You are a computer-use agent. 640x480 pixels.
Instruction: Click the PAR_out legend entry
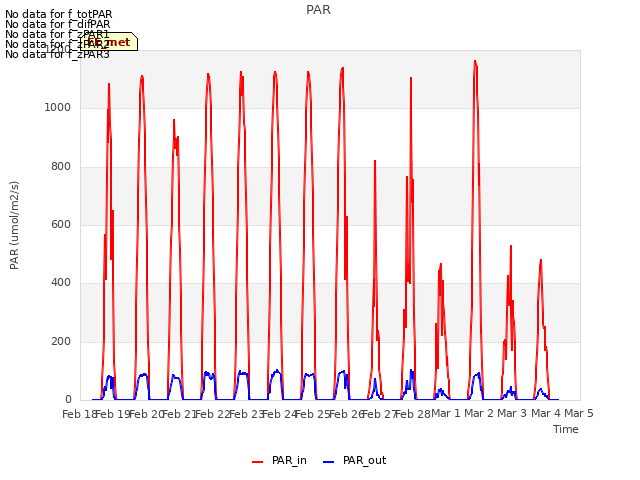[x=354, y=460]
